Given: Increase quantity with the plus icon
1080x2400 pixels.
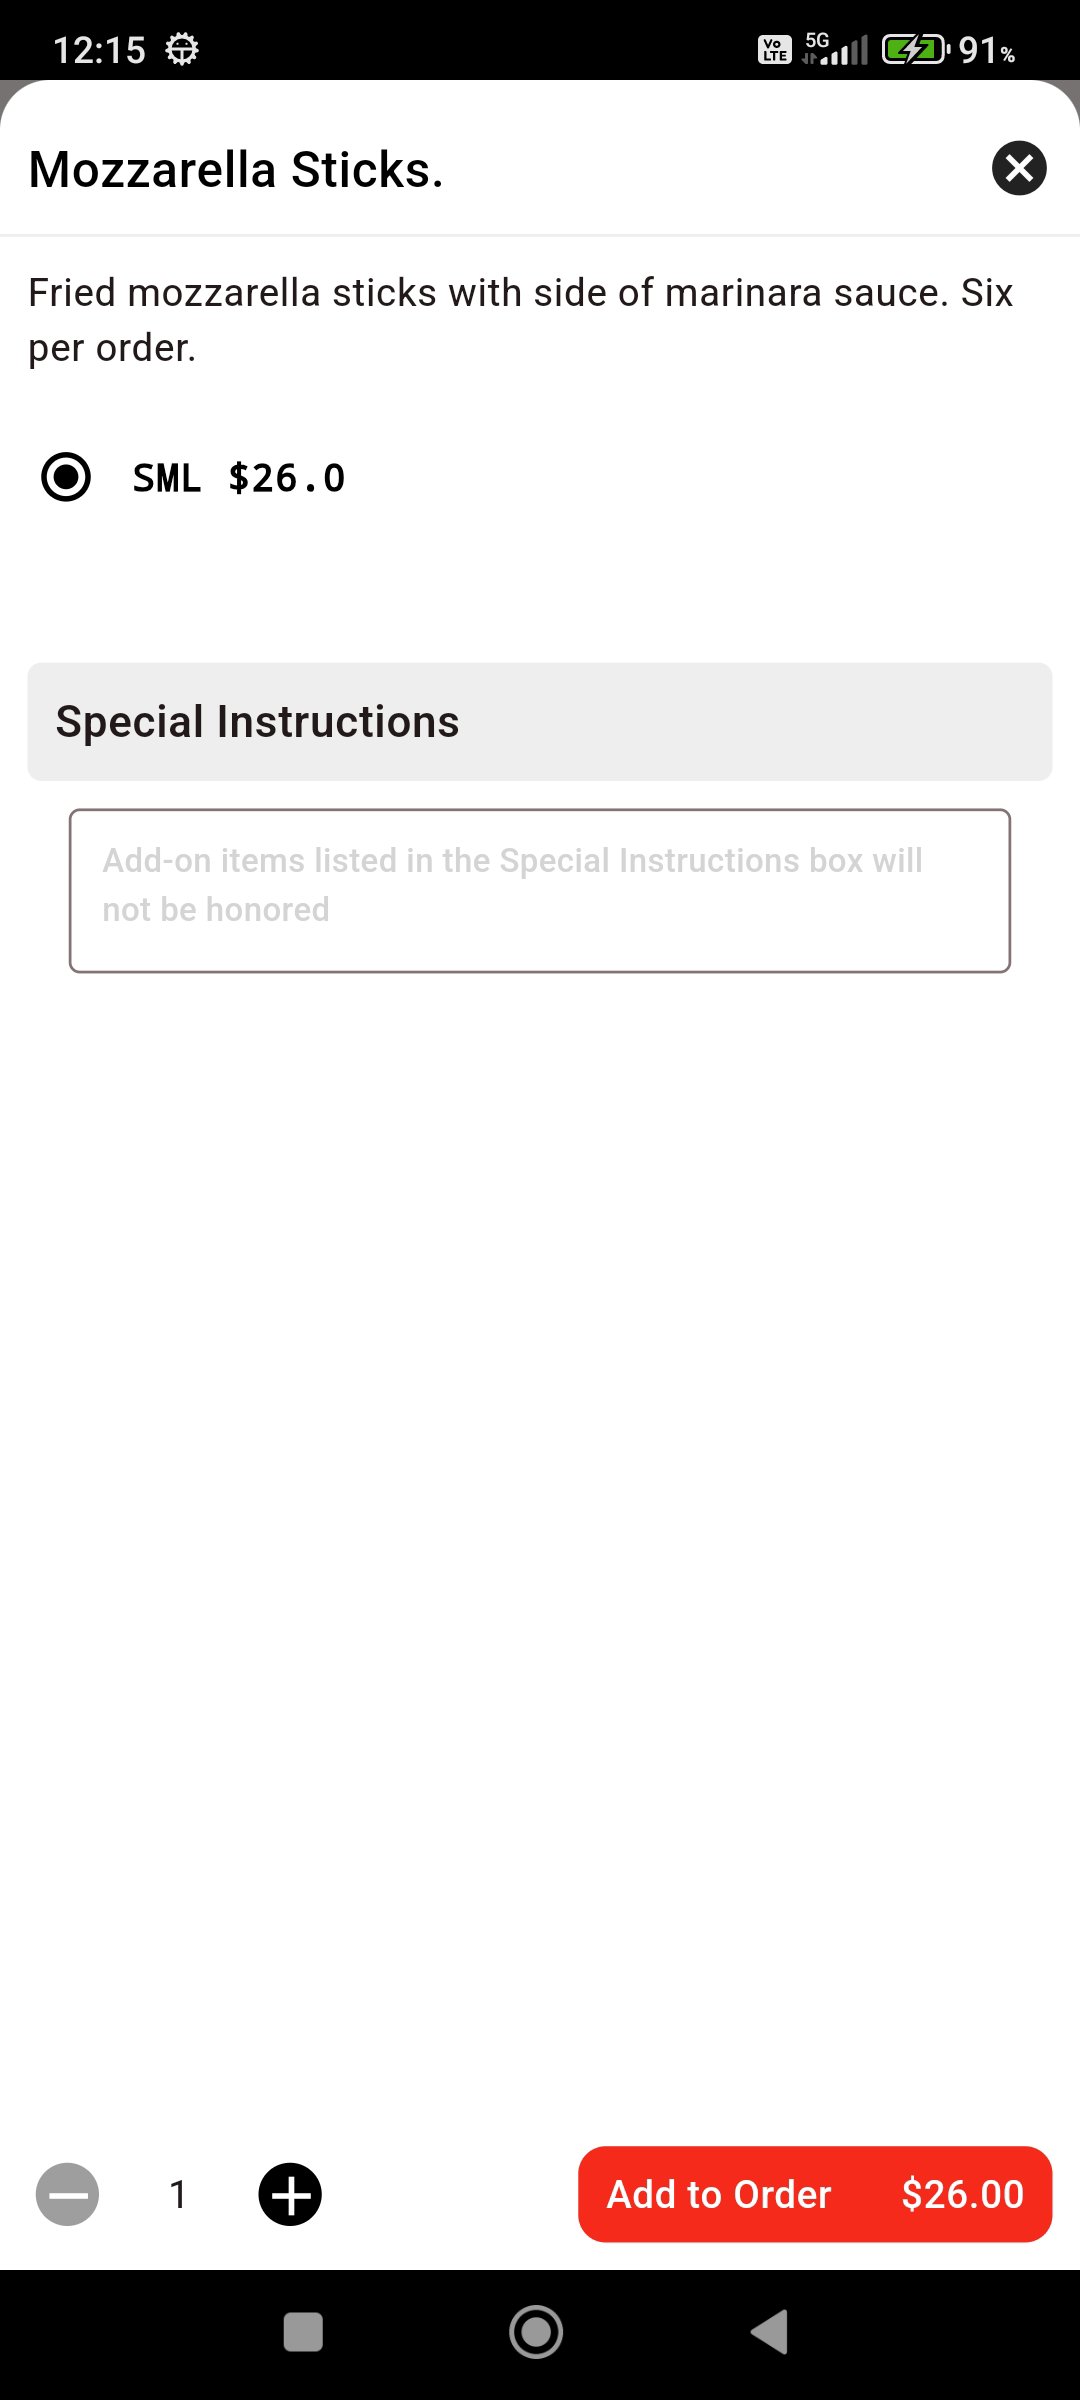Looking at the screenshot, I should coord(290,2194).
